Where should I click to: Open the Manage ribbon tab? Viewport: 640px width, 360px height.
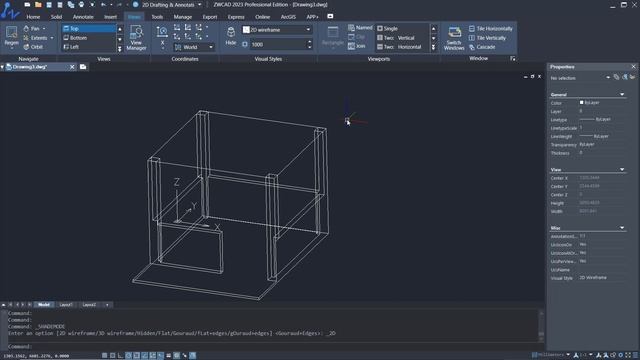pyautogui.click(x=182, y=17)
